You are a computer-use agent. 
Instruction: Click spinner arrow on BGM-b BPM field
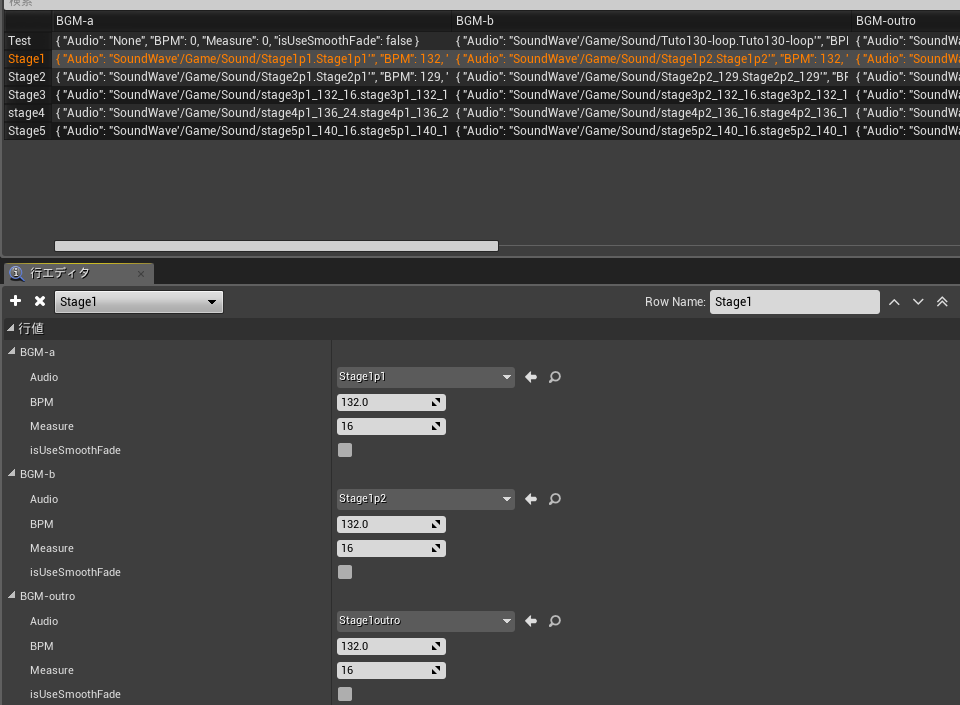click(436, 524)
